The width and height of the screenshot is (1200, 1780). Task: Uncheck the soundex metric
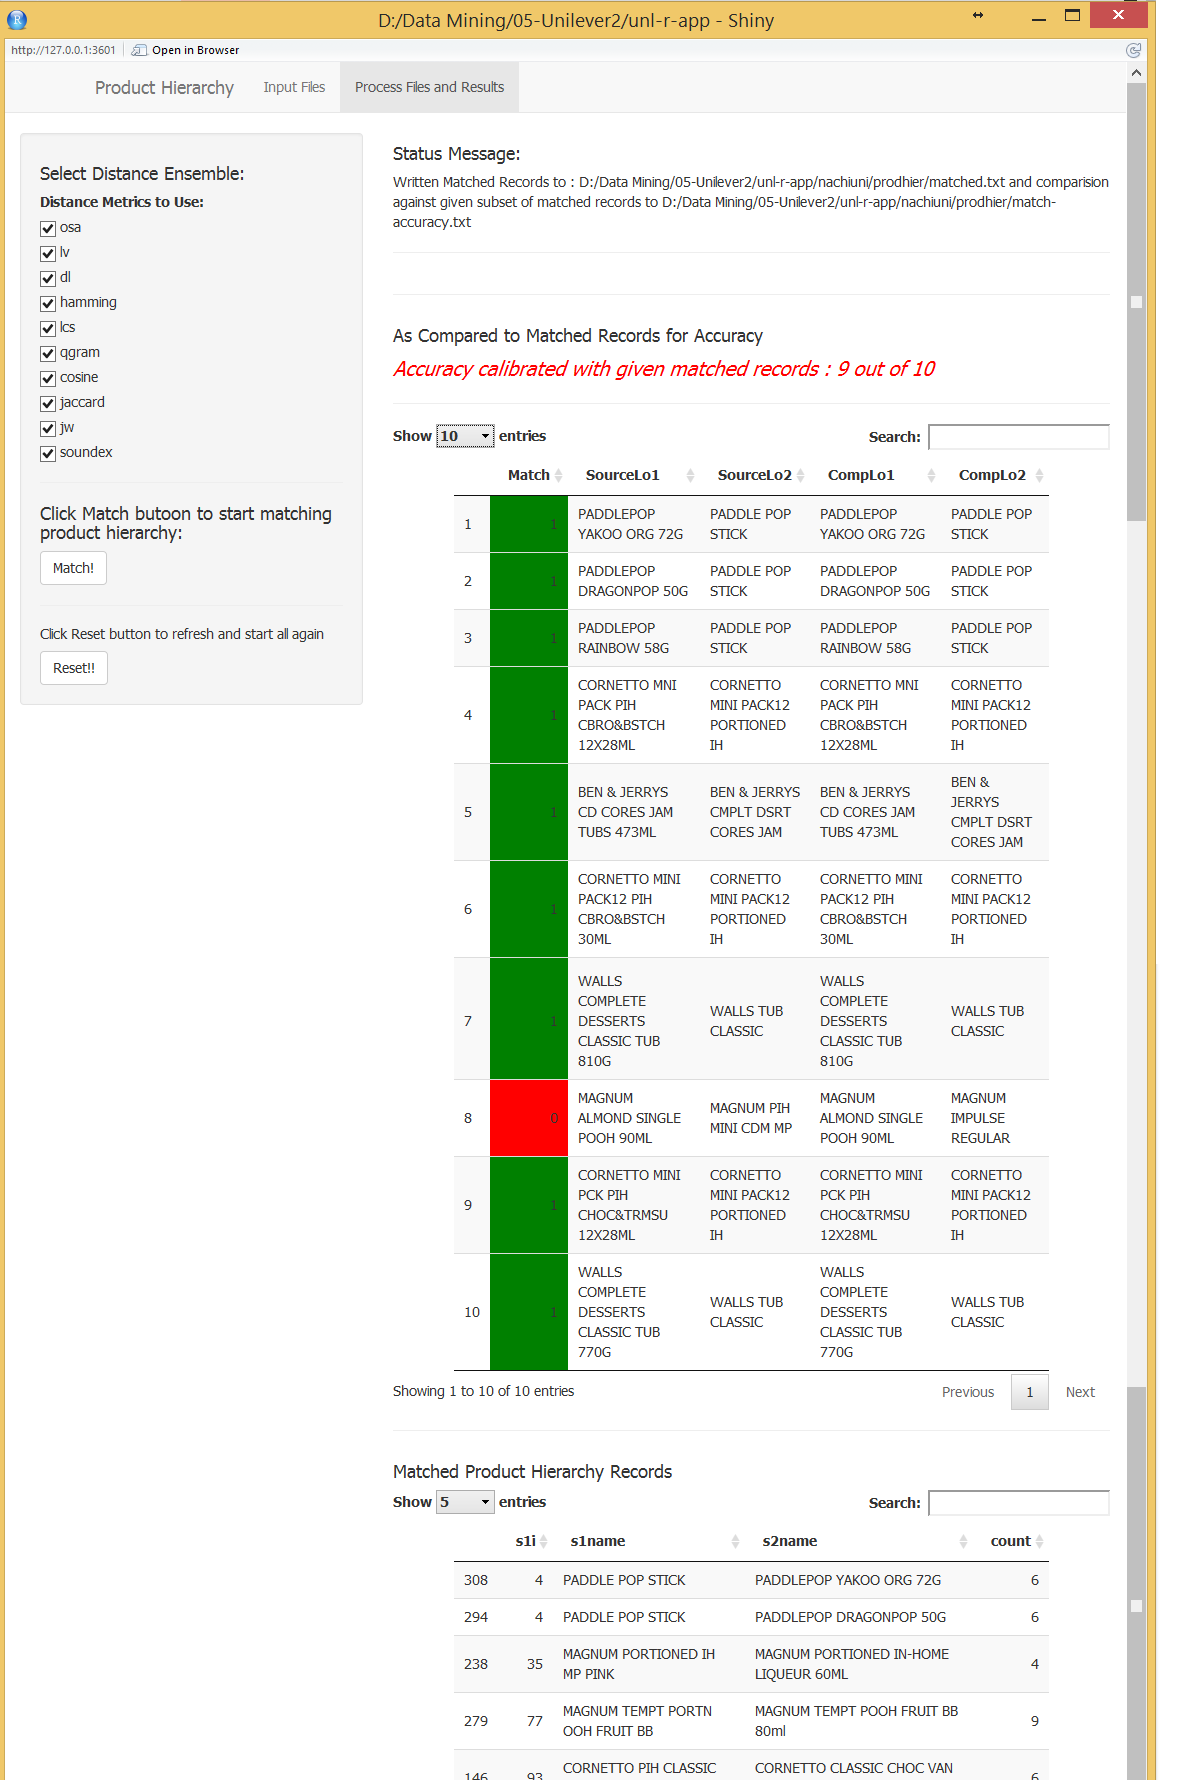(x=48, y=454)
